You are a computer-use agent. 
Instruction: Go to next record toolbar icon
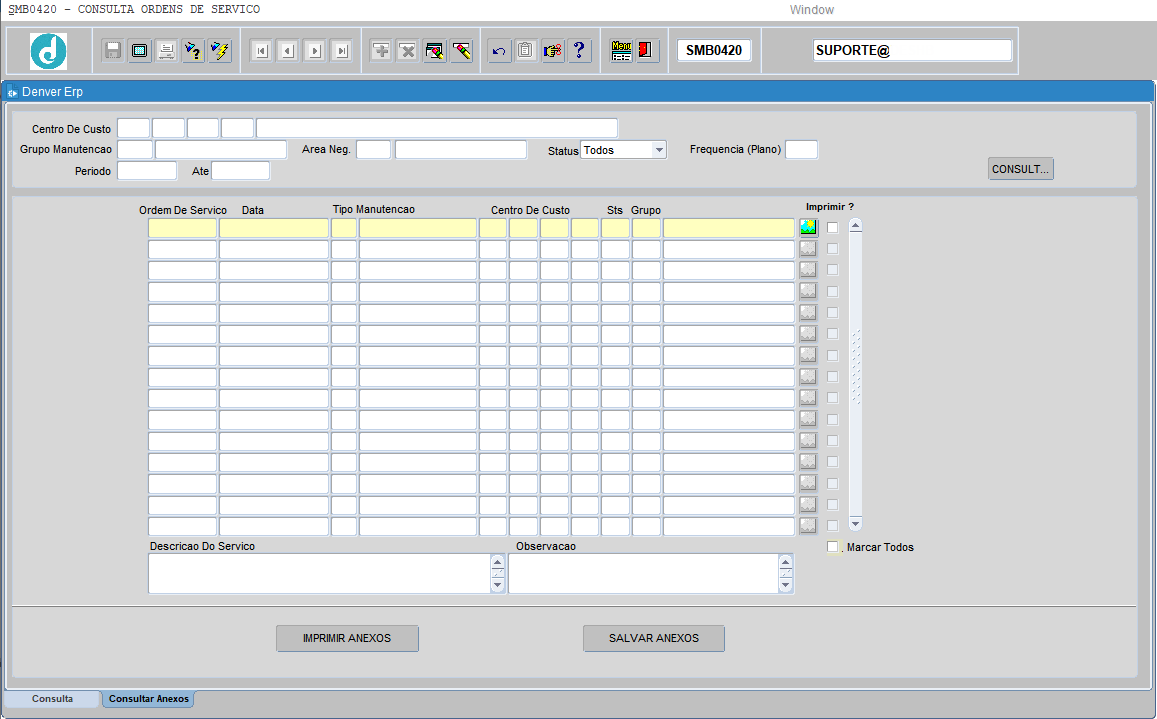(314, 51)
